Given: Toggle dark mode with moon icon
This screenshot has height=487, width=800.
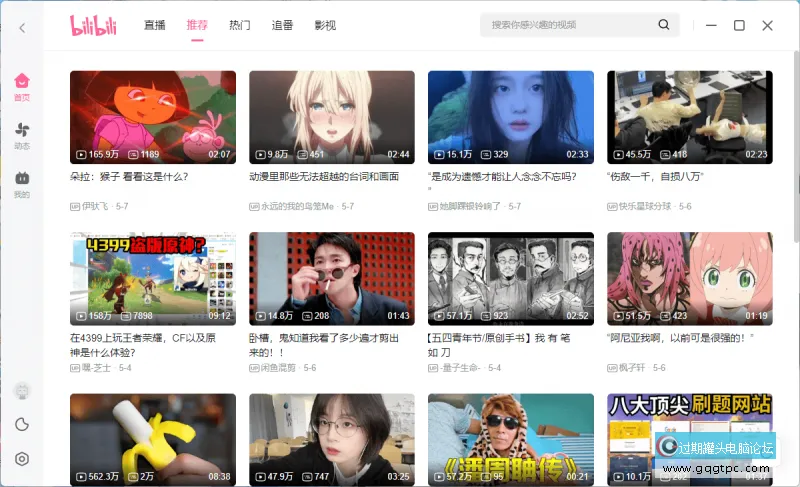Looking at the screenshot, I should click(22, 424).
